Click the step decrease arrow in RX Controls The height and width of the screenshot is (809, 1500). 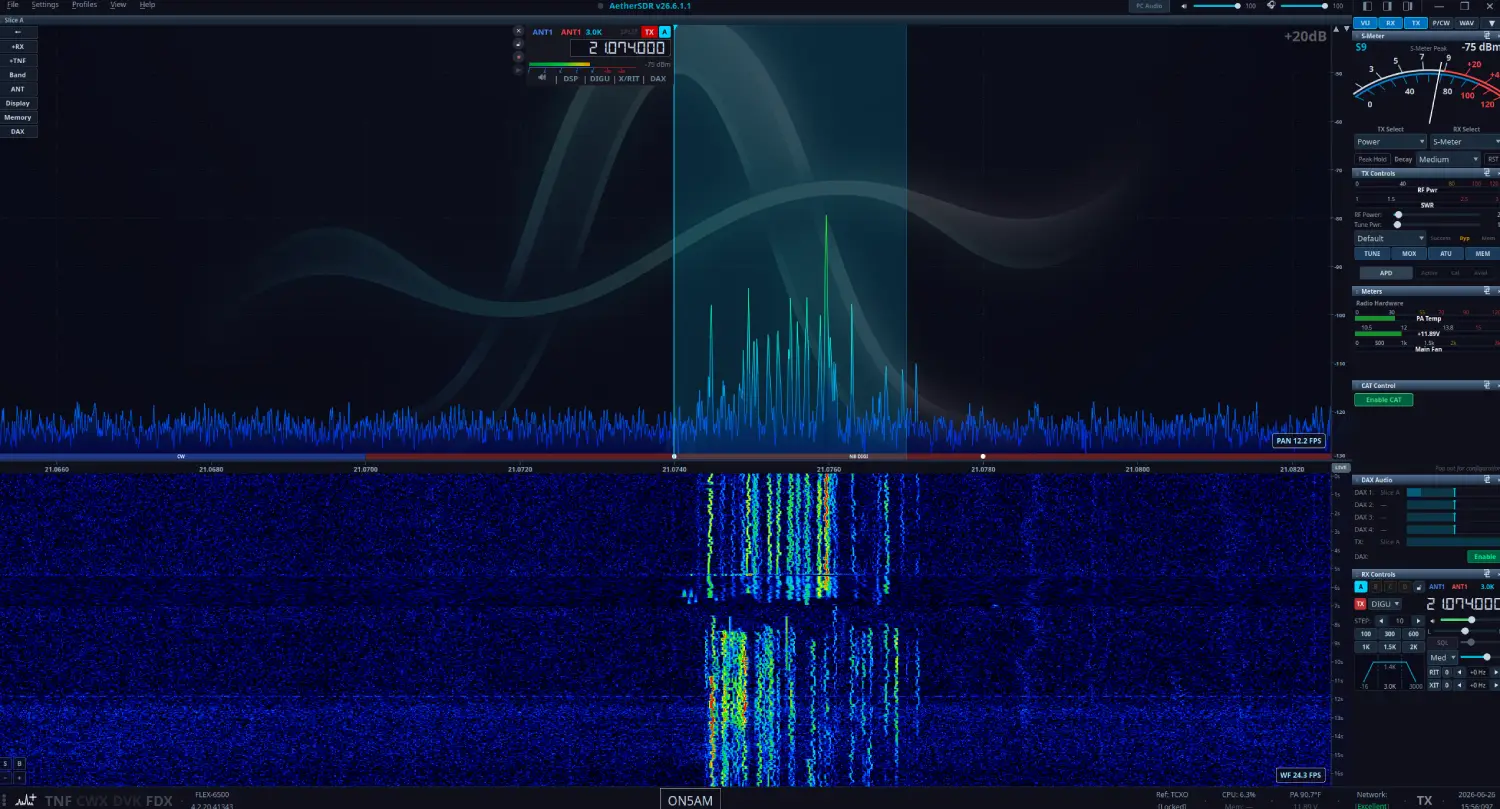pos(1382,621)
